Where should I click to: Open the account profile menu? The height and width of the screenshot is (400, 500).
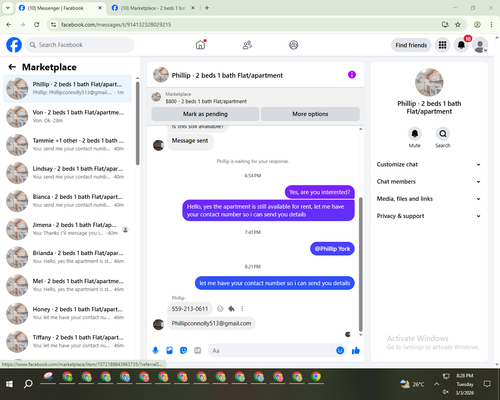coord(480,45)
